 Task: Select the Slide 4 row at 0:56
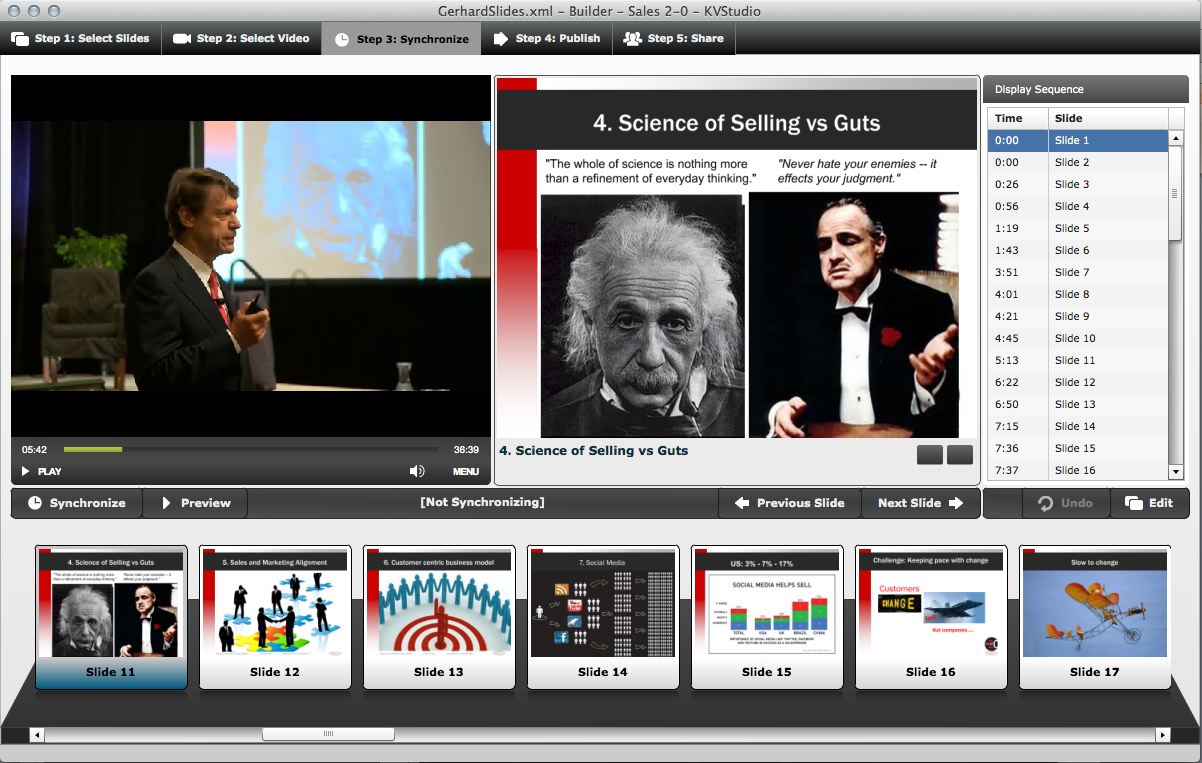1077,206
